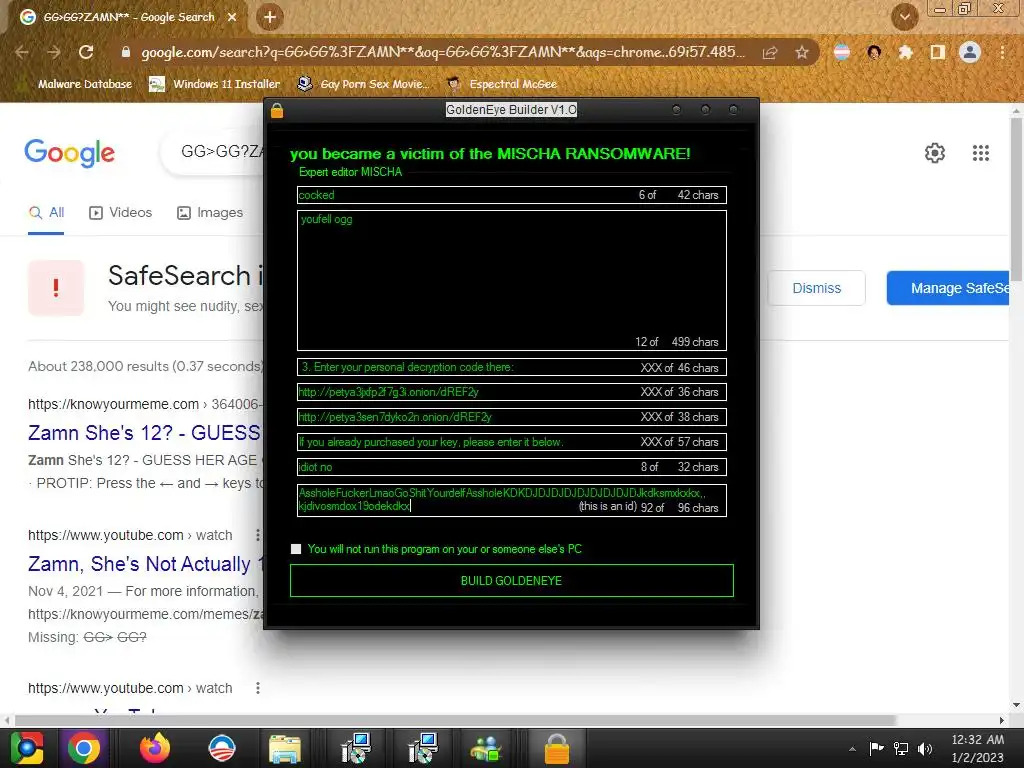The width and height of the screenshot is (1024, 768).
Task: Switch to the orange padlock app on the taskbar
Action: coord(556,748)
